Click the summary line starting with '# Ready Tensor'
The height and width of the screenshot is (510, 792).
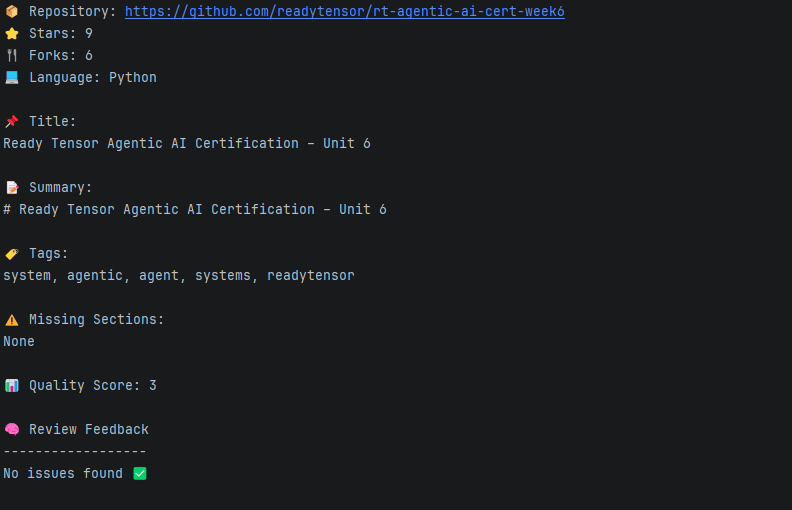coord(195,210)
